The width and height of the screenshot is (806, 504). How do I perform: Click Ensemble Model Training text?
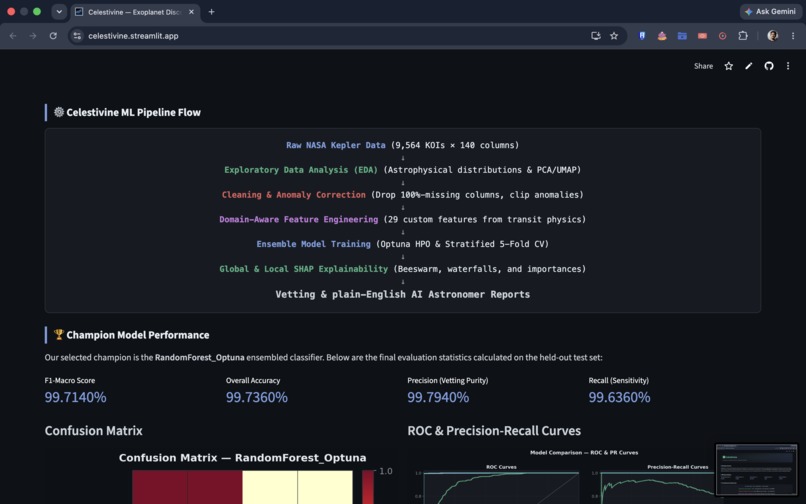coord(314,244)
